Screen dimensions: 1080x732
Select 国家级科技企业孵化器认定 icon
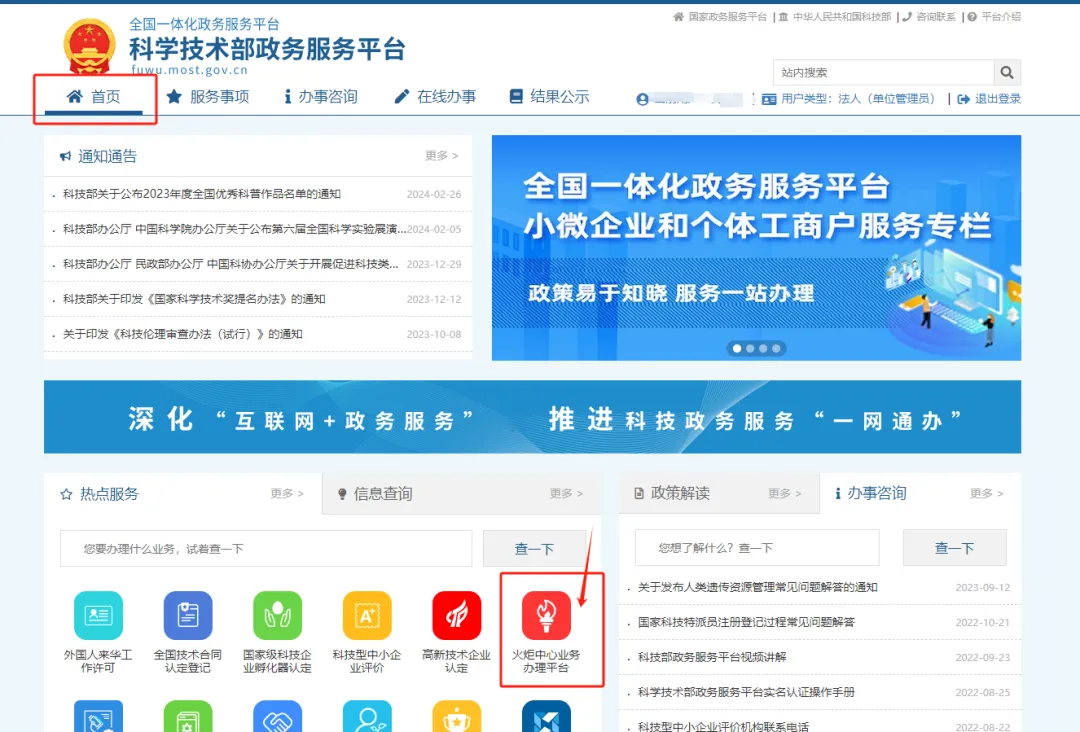point(277,615)
